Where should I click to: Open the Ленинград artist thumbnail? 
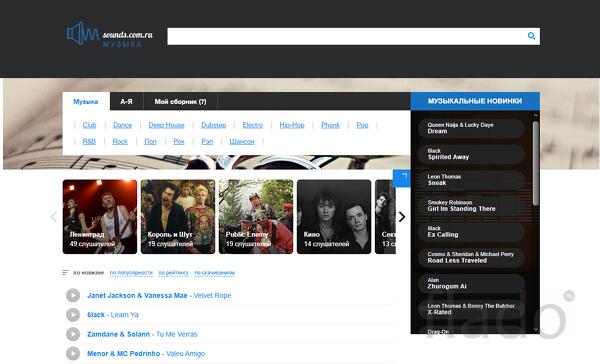[100, 217]
